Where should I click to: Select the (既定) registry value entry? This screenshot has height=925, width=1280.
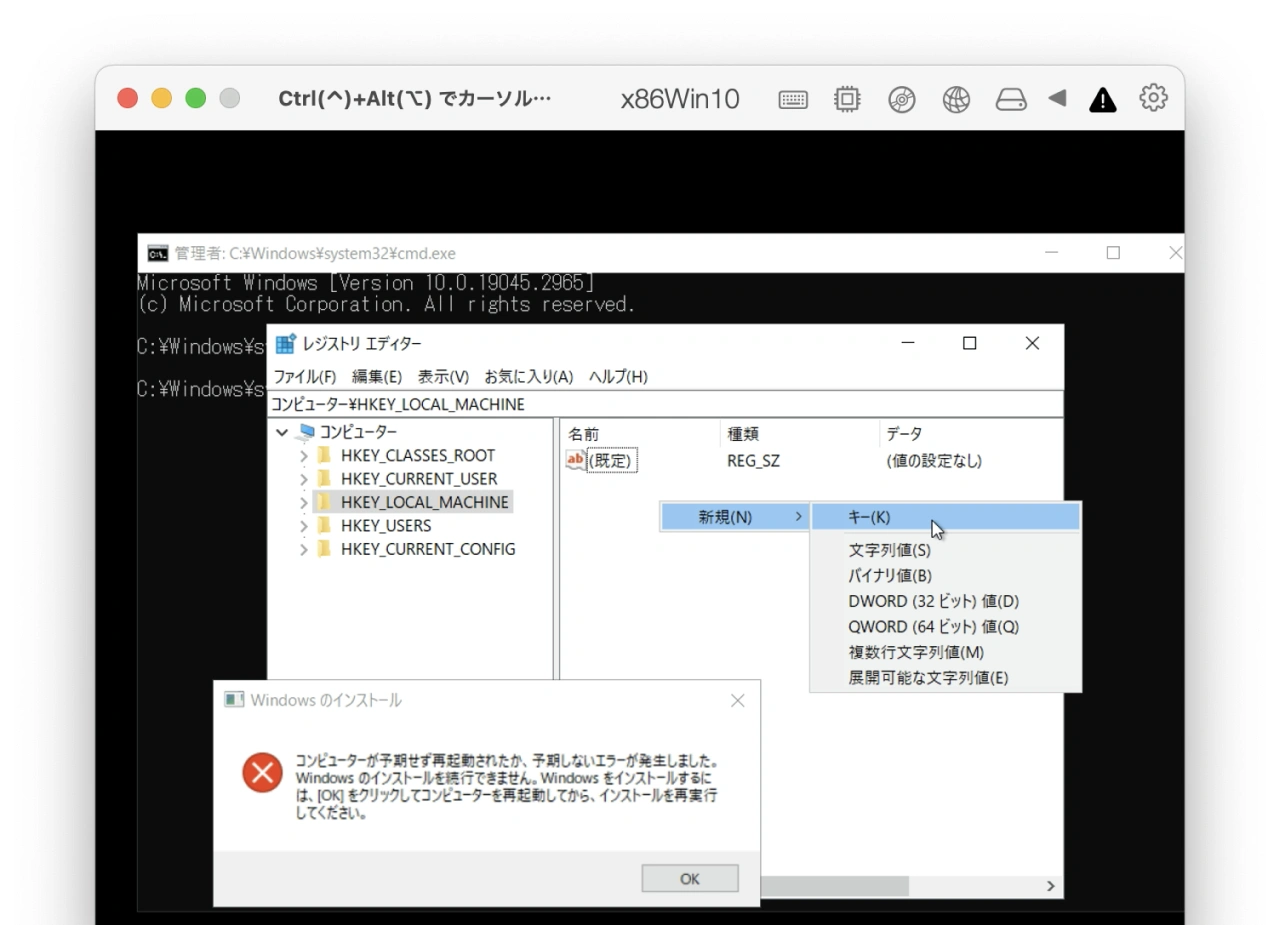coord(612,461)
